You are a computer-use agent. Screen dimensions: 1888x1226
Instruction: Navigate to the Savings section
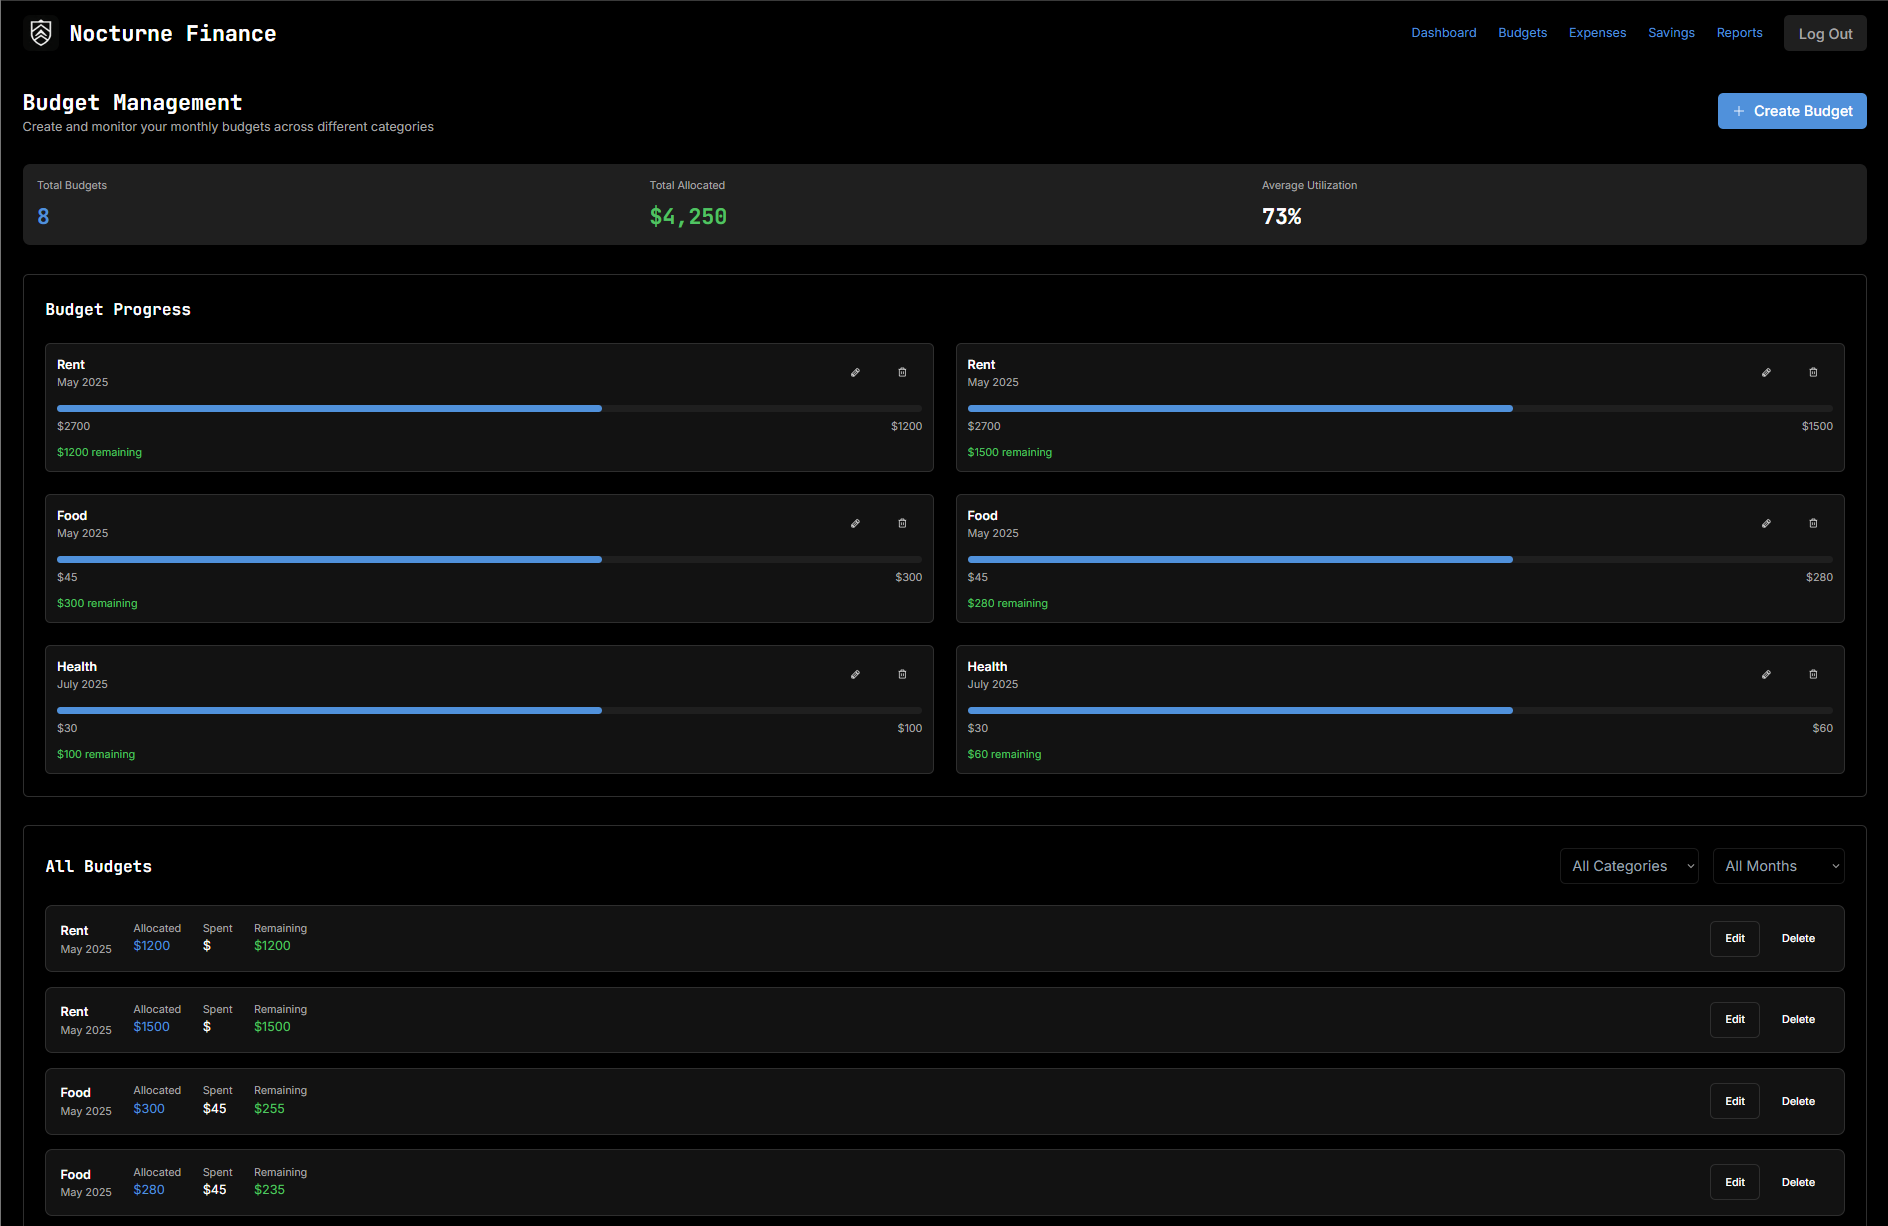1671,33
